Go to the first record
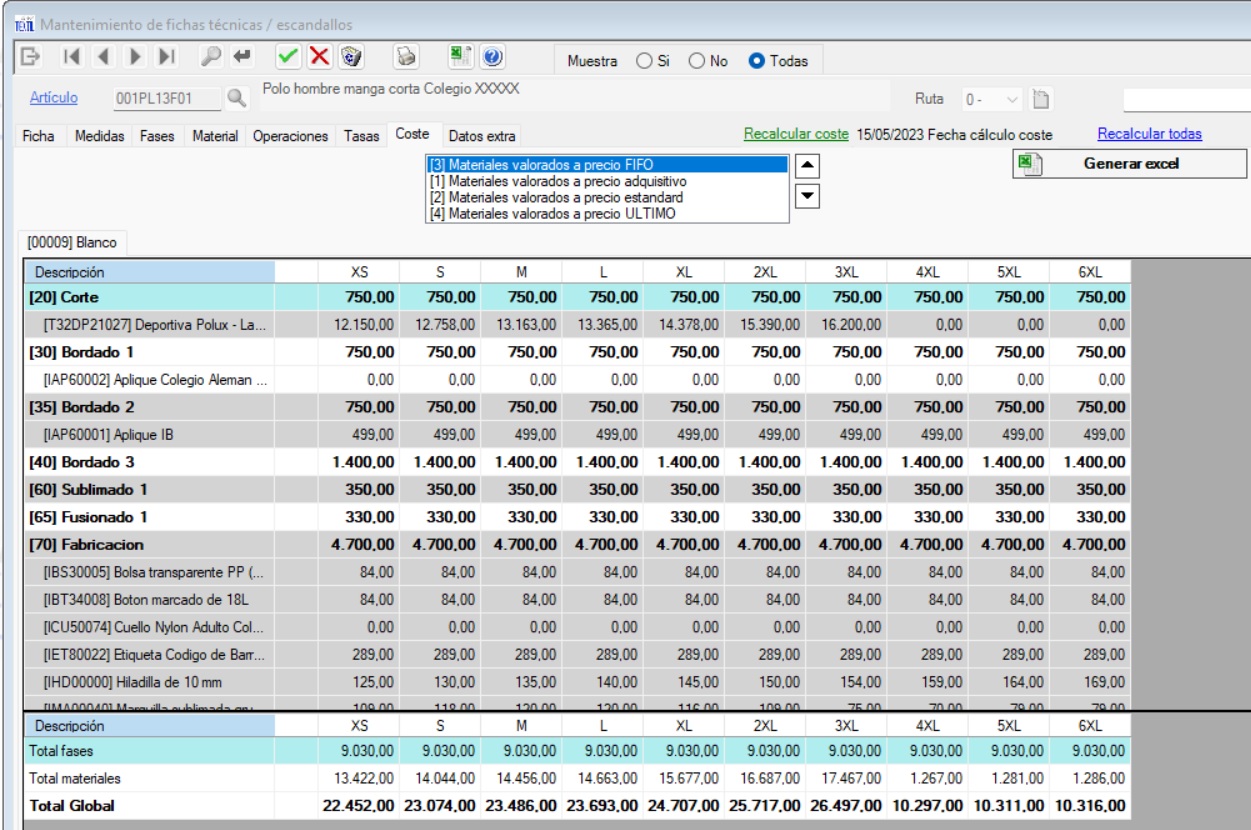The width and height of the screenshot is (1251, 830). pyautogui.click(x=72, y=57)
